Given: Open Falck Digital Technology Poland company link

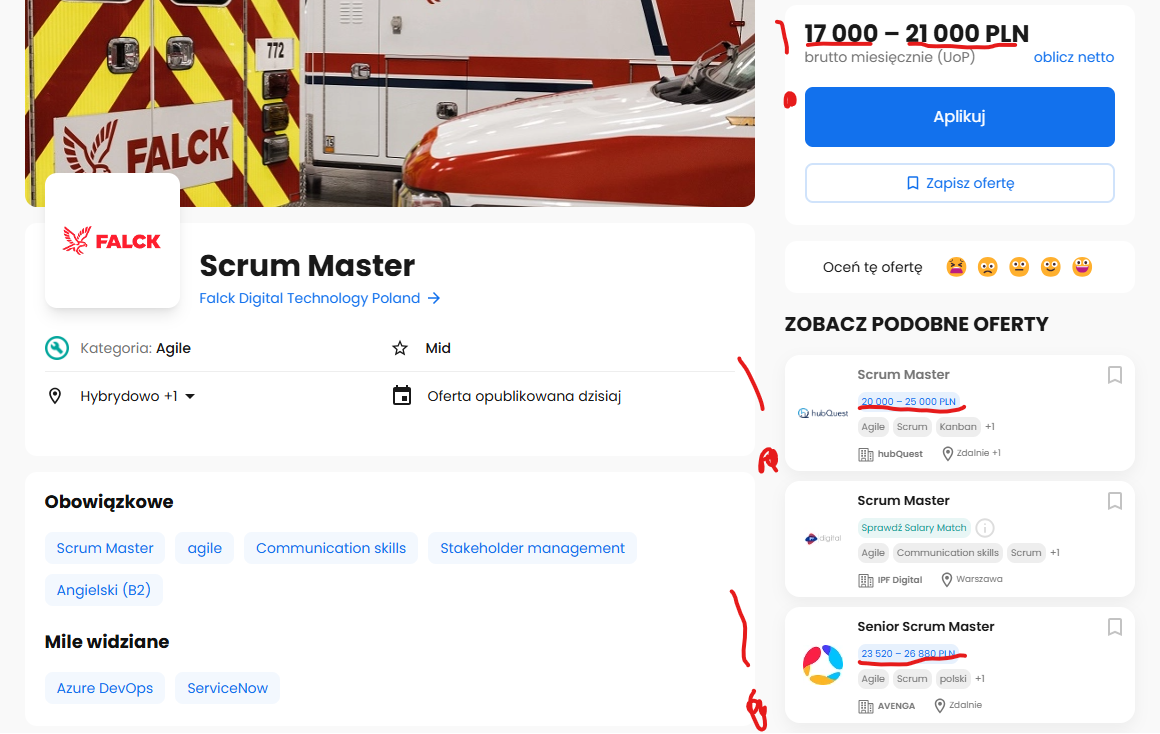Looking at the screenshot, I should [x=319, y=298].
